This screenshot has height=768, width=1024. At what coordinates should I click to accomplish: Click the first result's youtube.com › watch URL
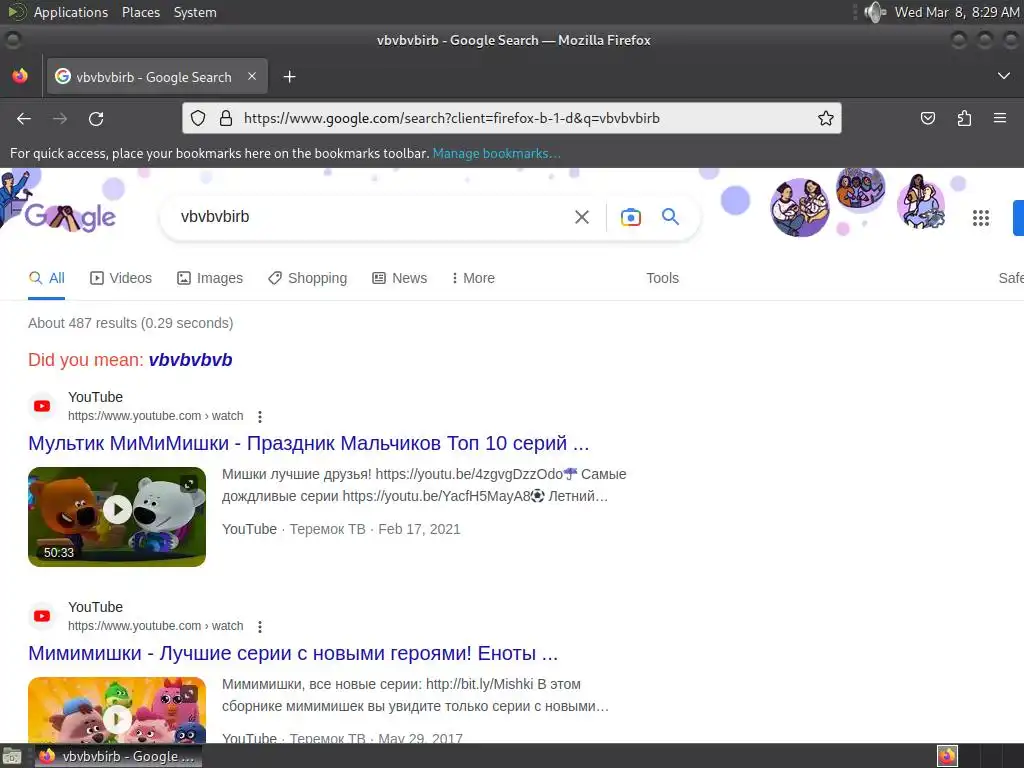pos(155,416)
